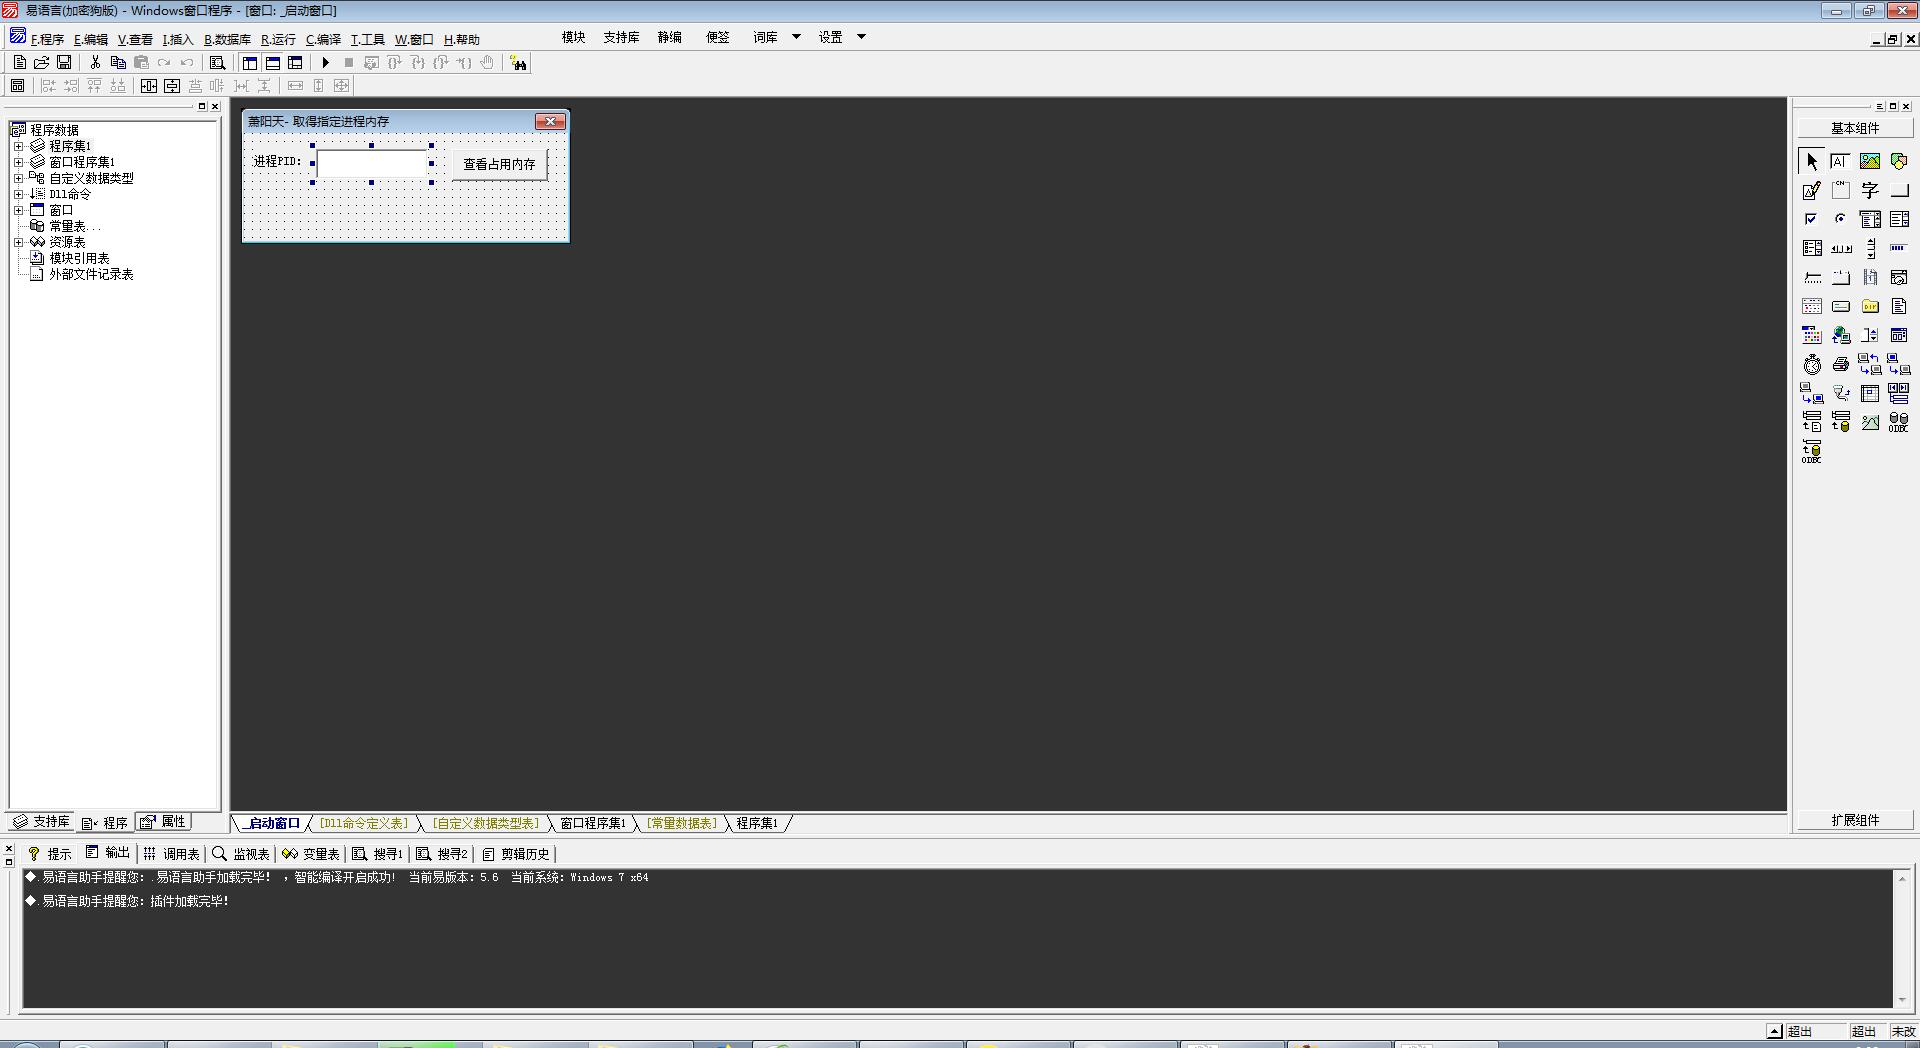Expand the Dll命令 tree node
This screenshot has height=1048, width=1920.
(x=18, y=194)
